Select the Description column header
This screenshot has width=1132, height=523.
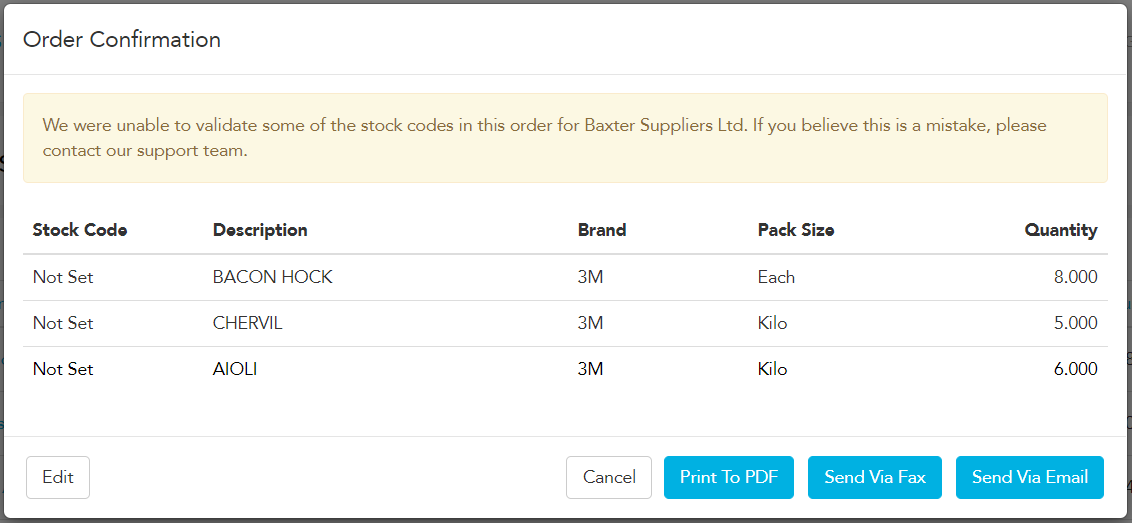260,230
